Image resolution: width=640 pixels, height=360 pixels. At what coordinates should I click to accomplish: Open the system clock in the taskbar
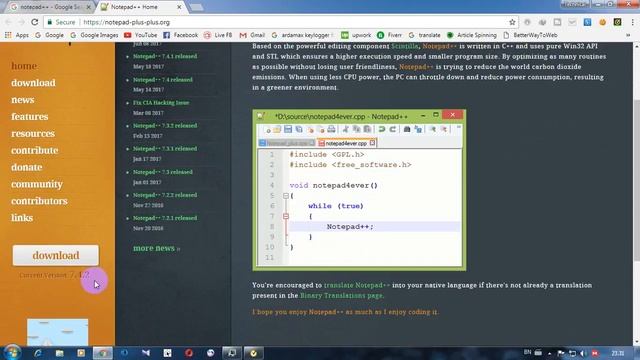[x=618, y=353]
